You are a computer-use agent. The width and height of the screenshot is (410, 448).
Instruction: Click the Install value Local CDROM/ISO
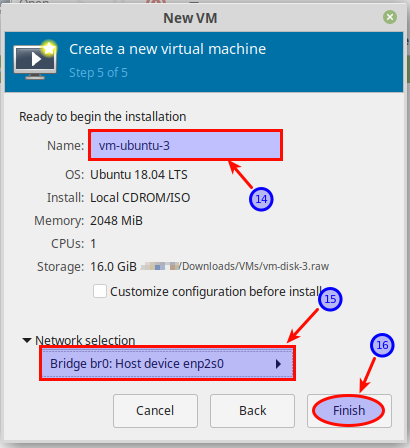pyautogui.click(x=140, y=198)
